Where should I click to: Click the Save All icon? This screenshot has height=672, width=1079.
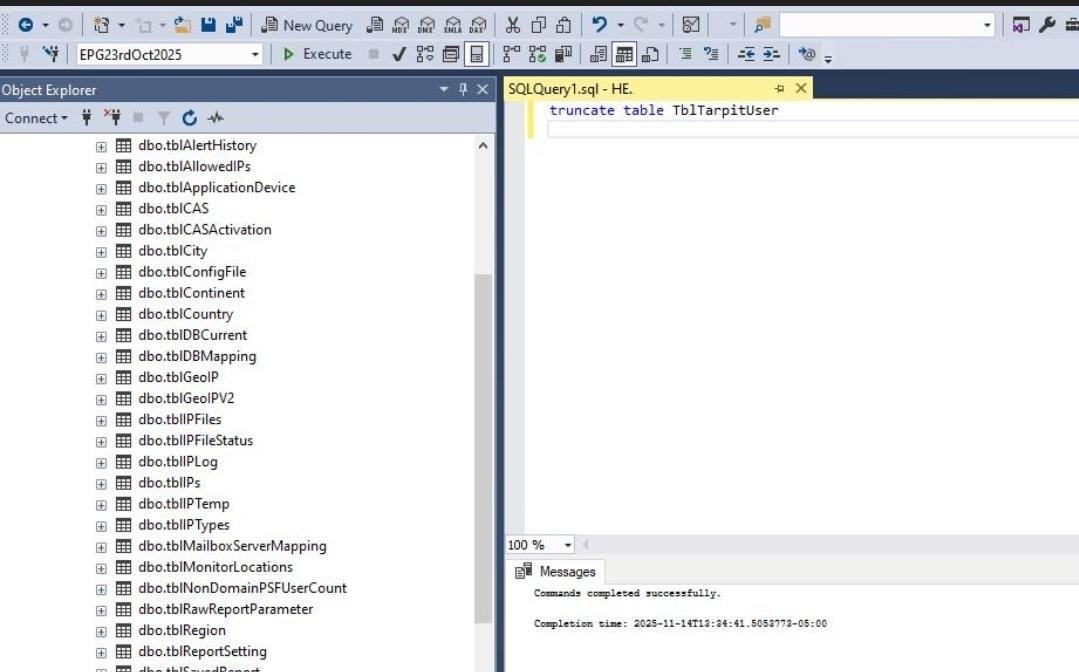point(234,25)
